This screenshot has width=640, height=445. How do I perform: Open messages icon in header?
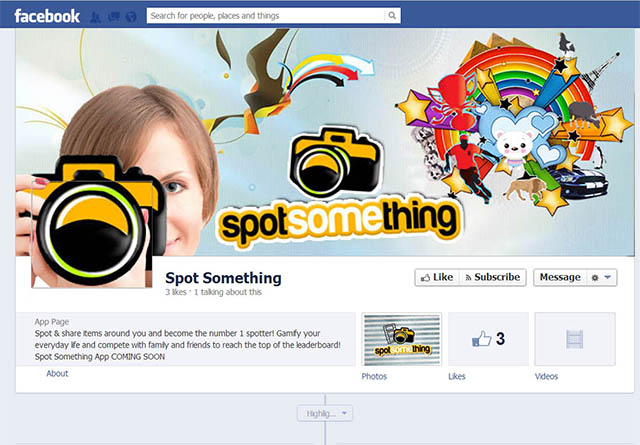tap(113, 17)
